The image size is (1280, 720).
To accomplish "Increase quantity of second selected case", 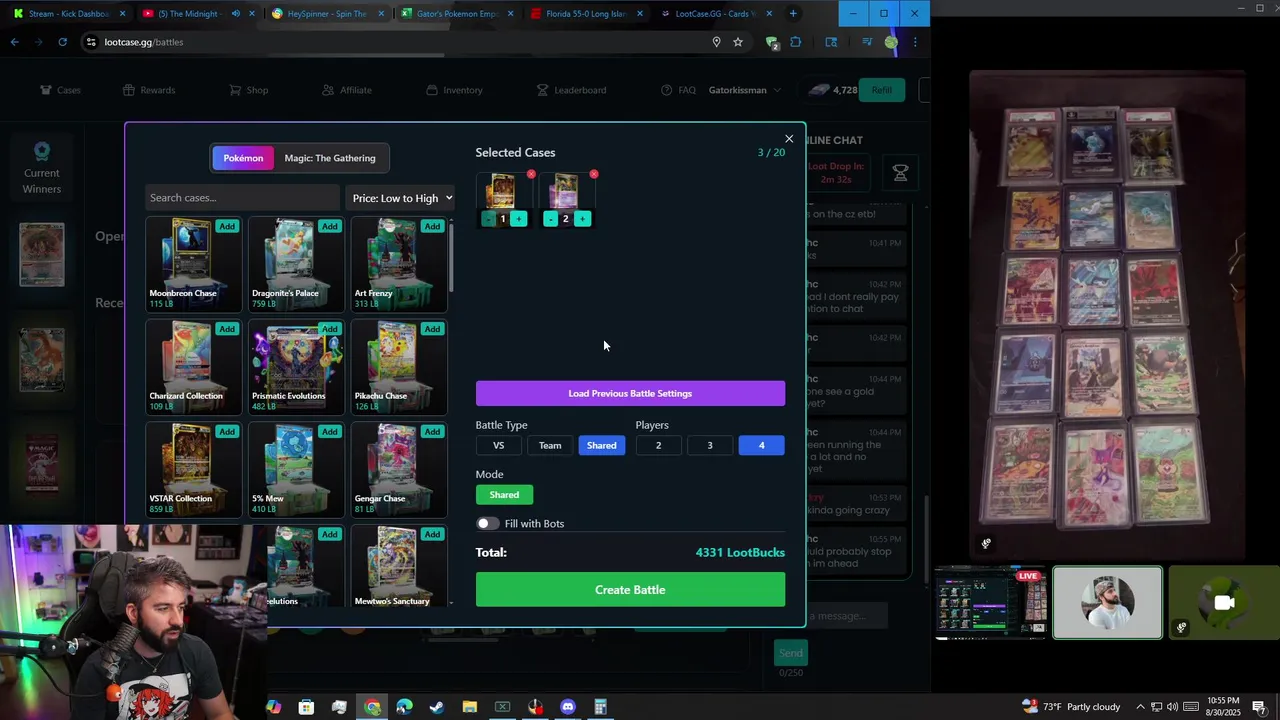I will [x=582, y=219].
